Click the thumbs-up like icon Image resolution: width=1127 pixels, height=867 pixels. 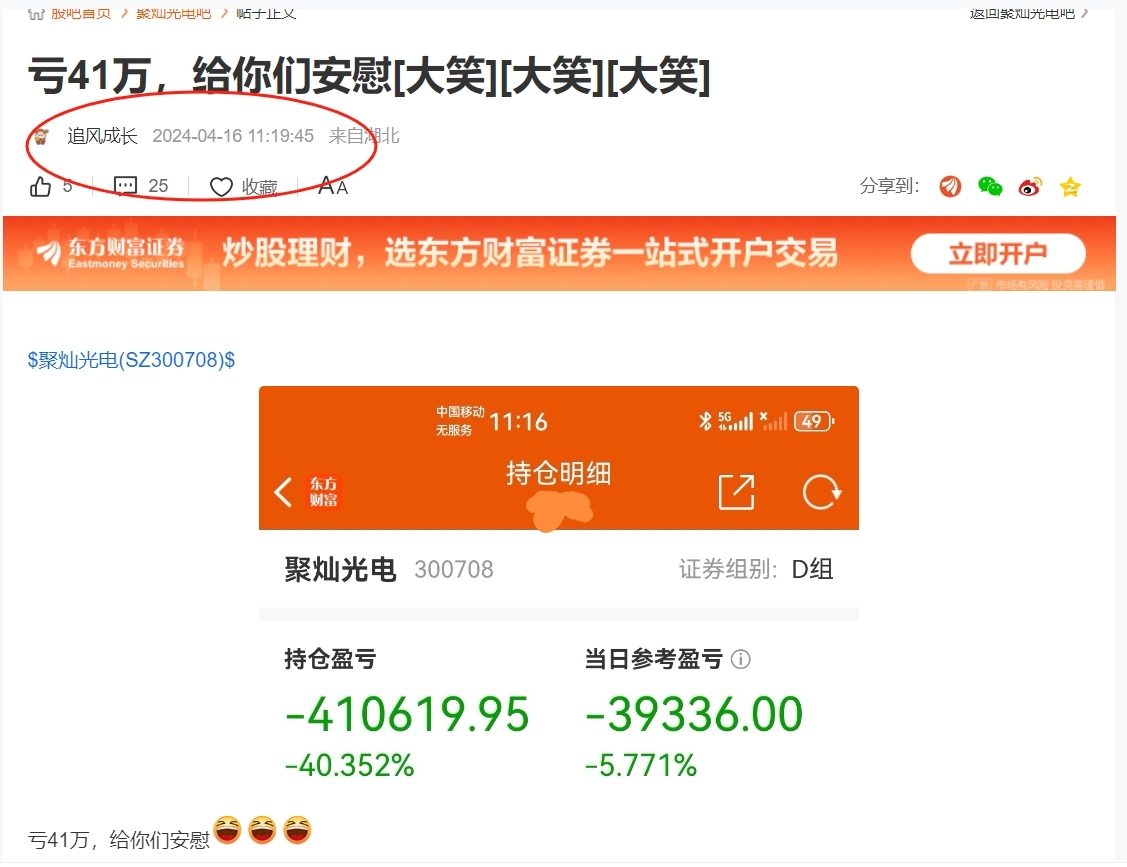pos(40,187)
